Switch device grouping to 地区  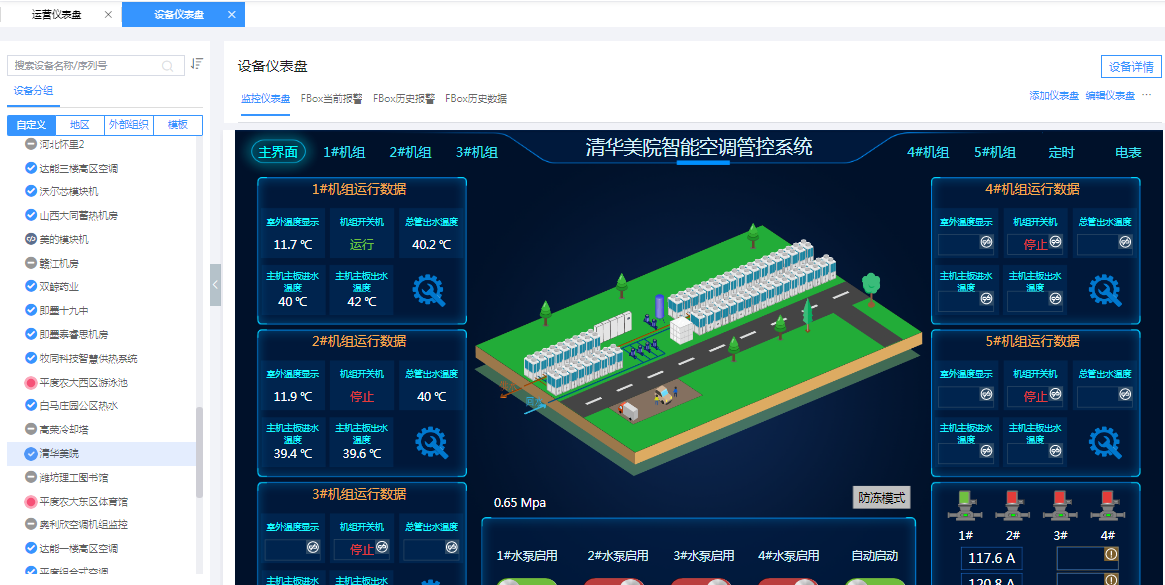tap(79, 125)
